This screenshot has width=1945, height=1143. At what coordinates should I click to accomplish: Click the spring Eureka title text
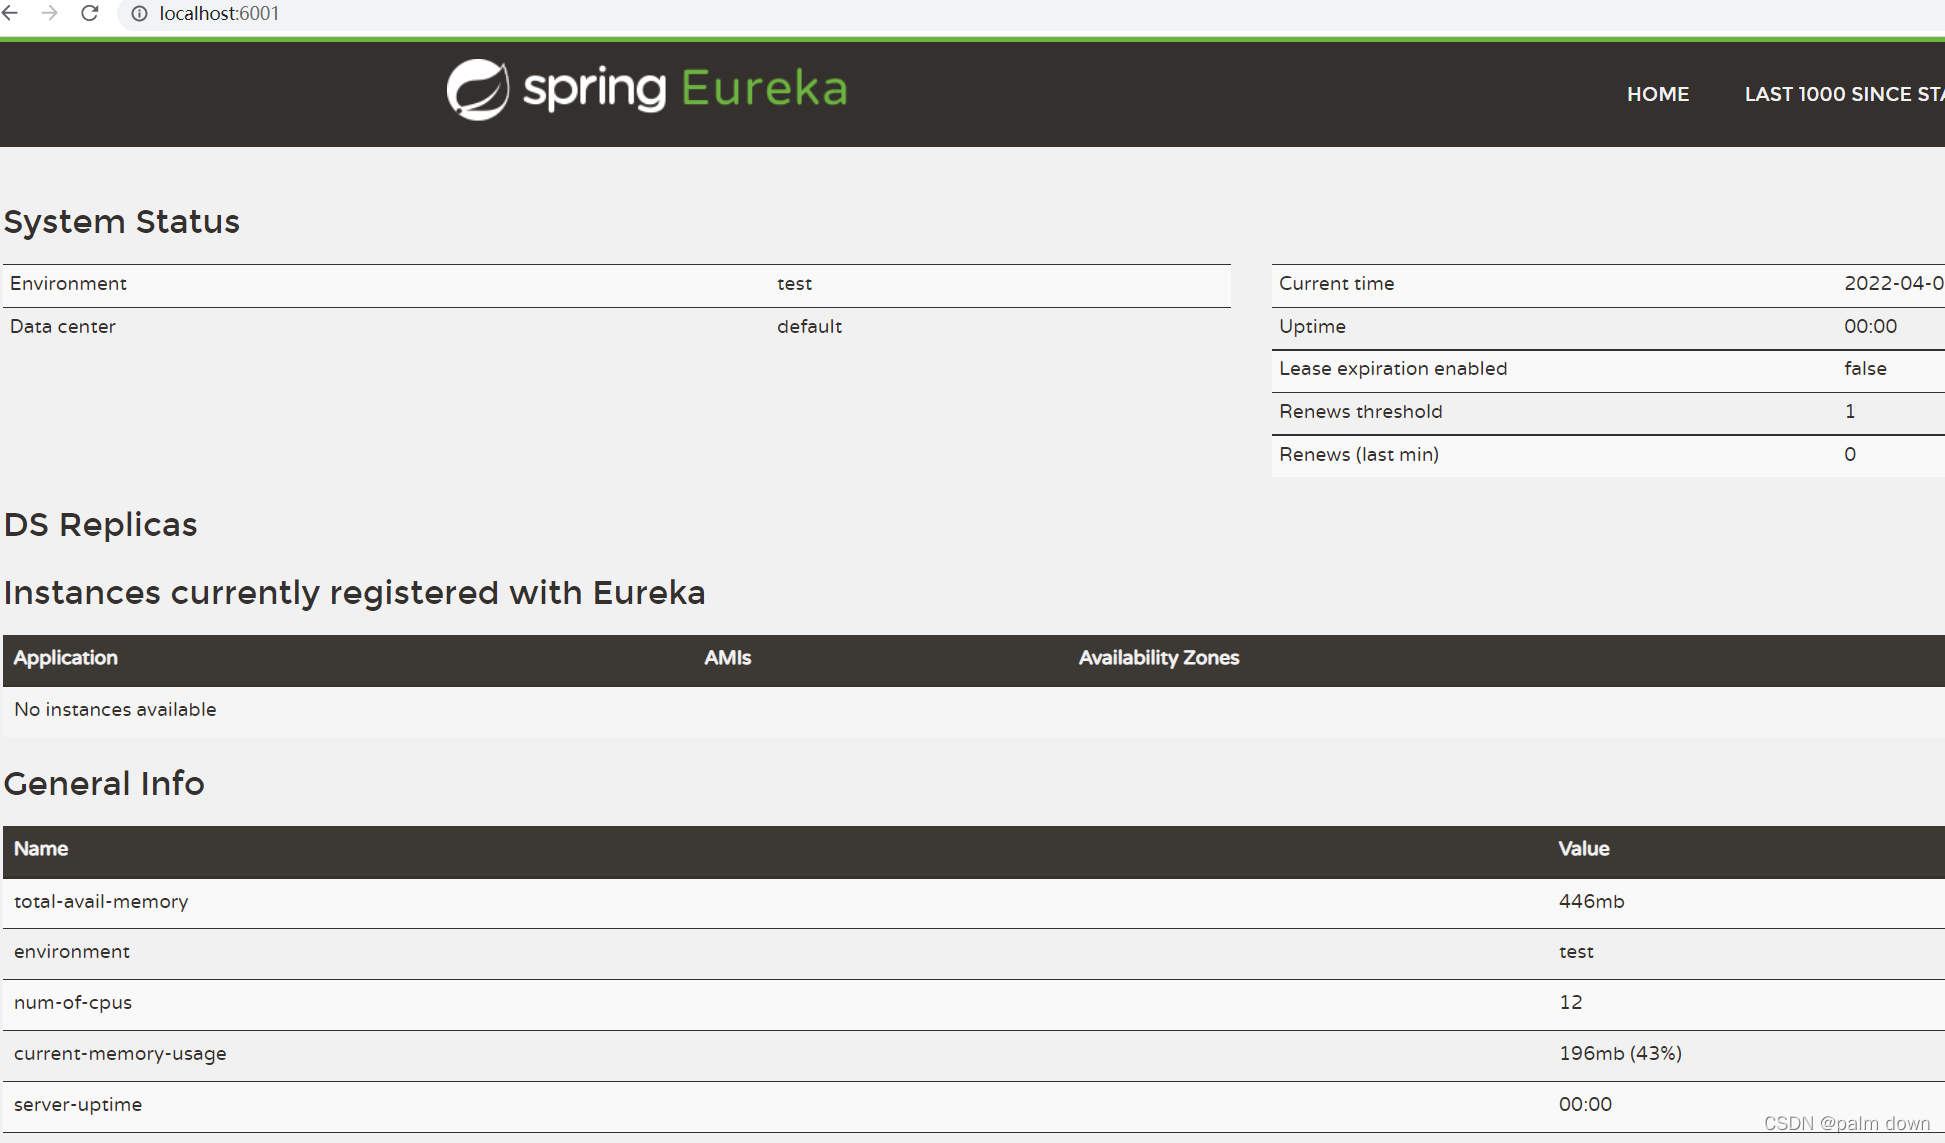pos(685,89)
